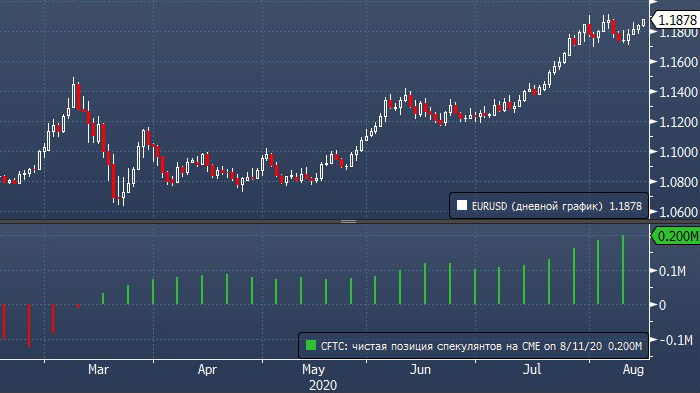The width and height of the screenshot is (700, 393).
Task: Select the Aug label on time axis
Action: coord(633,370)
